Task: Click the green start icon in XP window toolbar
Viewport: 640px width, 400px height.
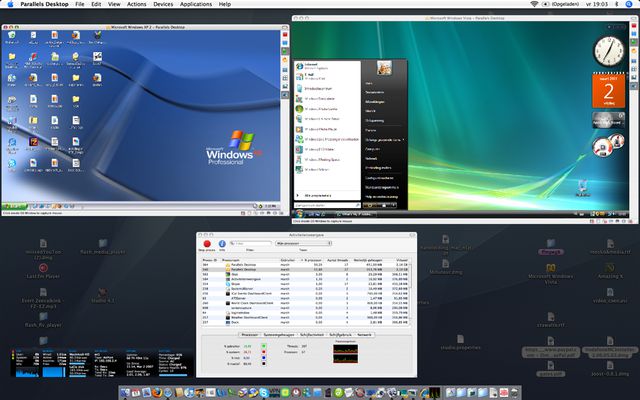Action: coord(285,51)
